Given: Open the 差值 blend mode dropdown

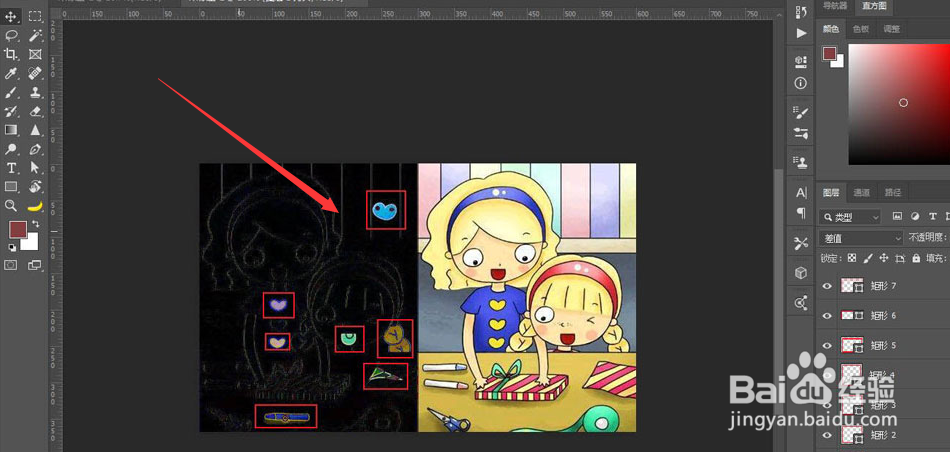Looking at the screenshot, I should (x=861, y=238).
